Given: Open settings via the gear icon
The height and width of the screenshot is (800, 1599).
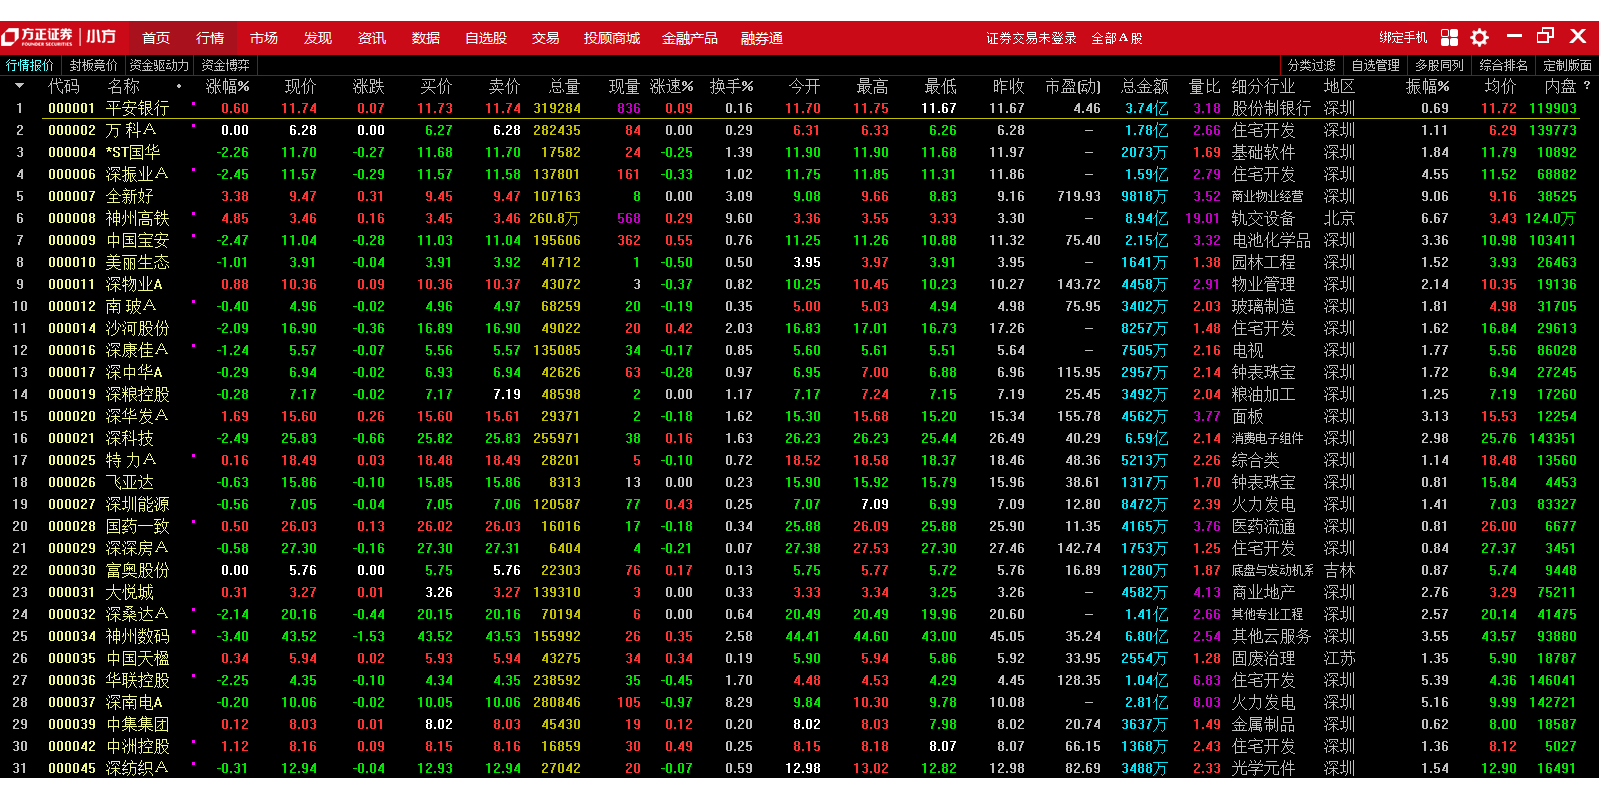Looking at the screenshot, I should coord(1479,38).
